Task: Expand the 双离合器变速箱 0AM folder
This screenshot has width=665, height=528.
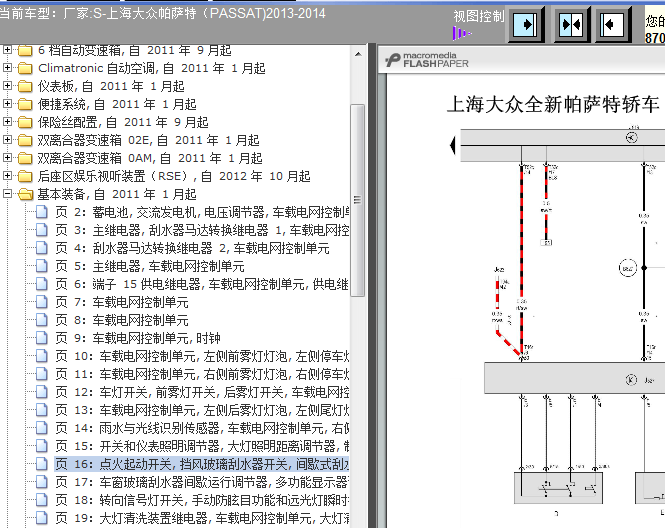Action: point(7,158)
